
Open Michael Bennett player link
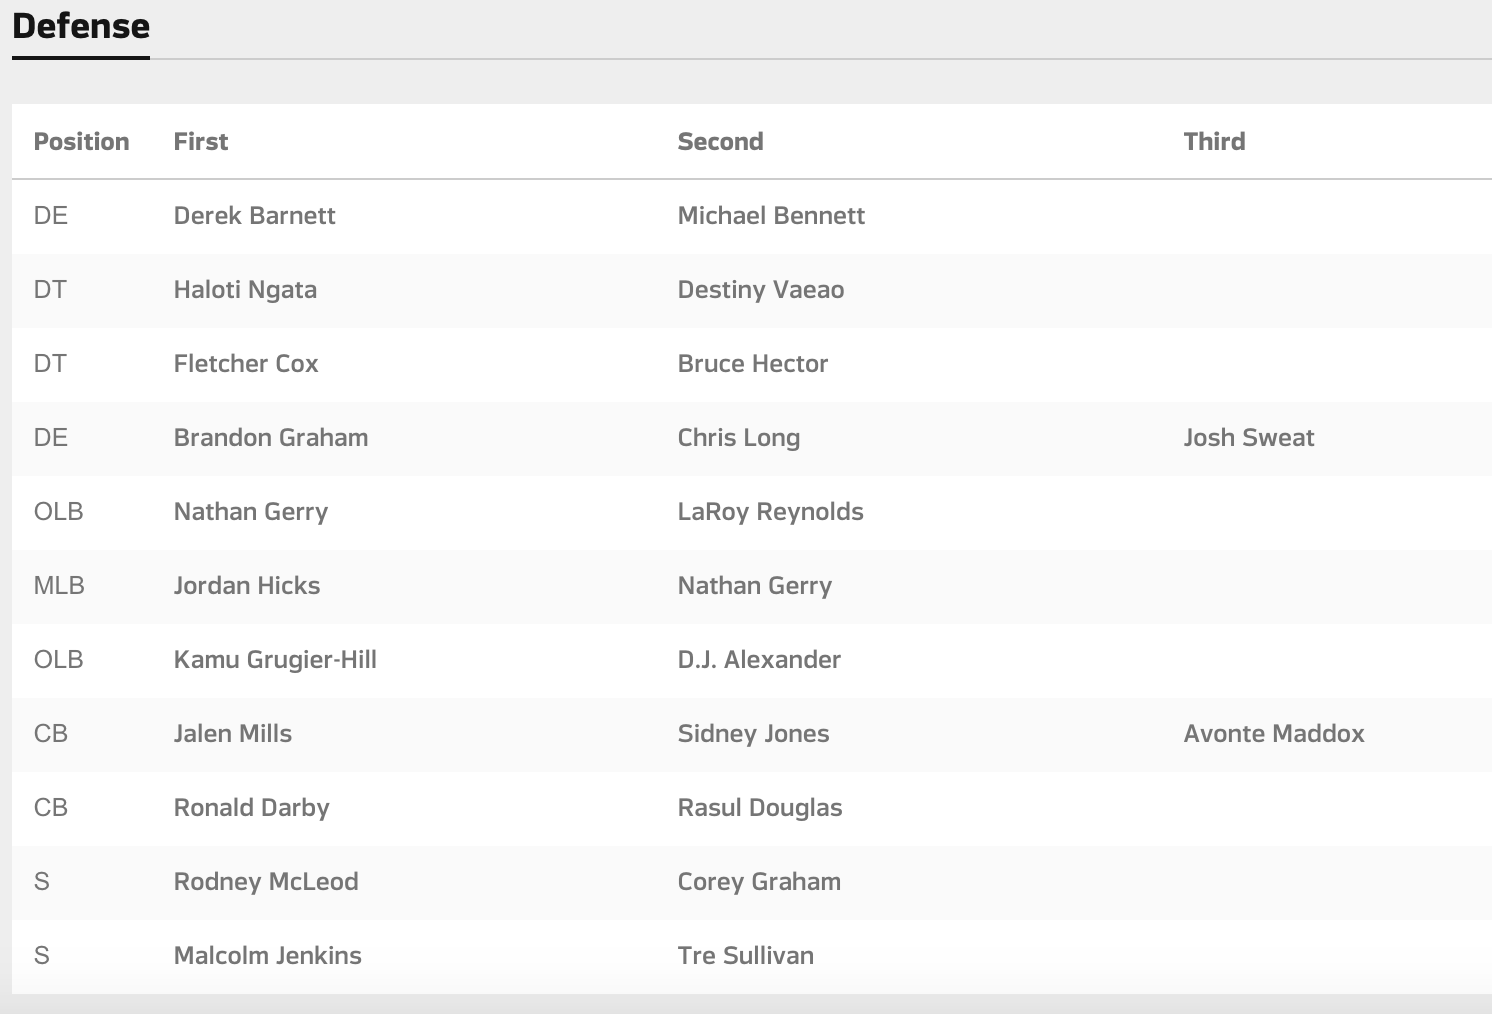(x=771, y=216)
